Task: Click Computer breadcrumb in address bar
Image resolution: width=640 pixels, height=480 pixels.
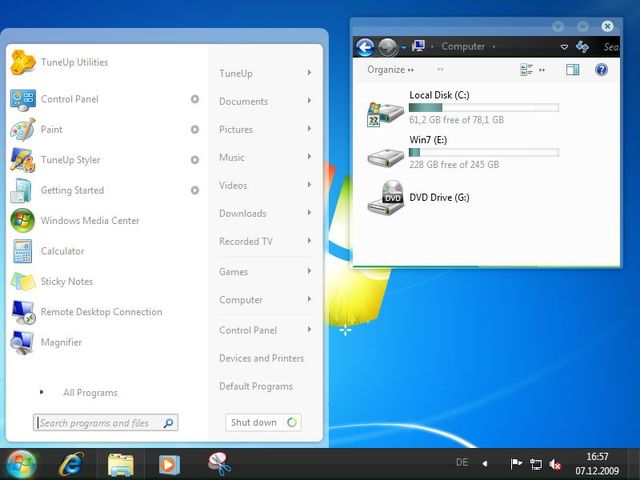Action: [463, 47]
